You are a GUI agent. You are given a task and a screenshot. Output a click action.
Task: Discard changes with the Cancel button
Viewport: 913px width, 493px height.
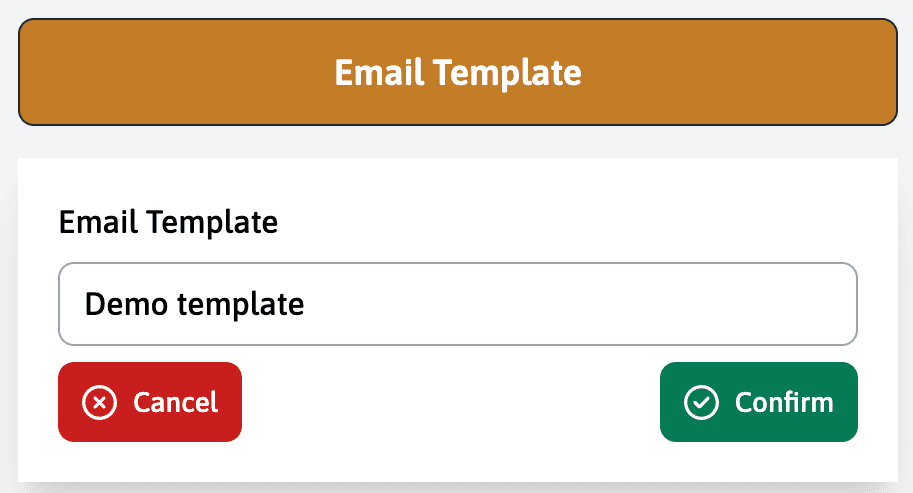[150, 402]
